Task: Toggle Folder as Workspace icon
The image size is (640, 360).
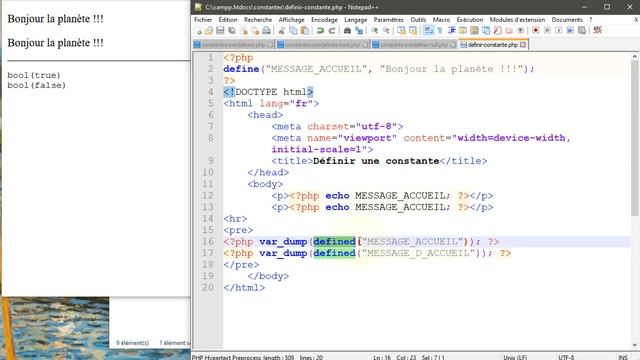Action: click(x=509, y=31)
